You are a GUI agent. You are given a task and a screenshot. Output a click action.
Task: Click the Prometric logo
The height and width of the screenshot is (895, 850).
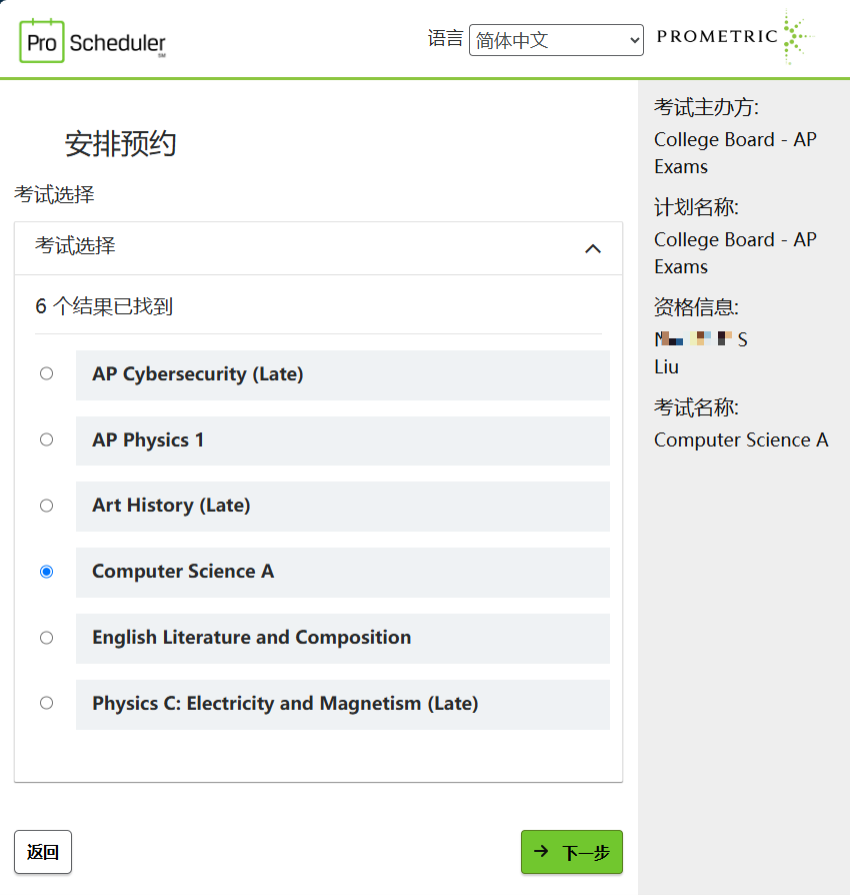point(735,37)
